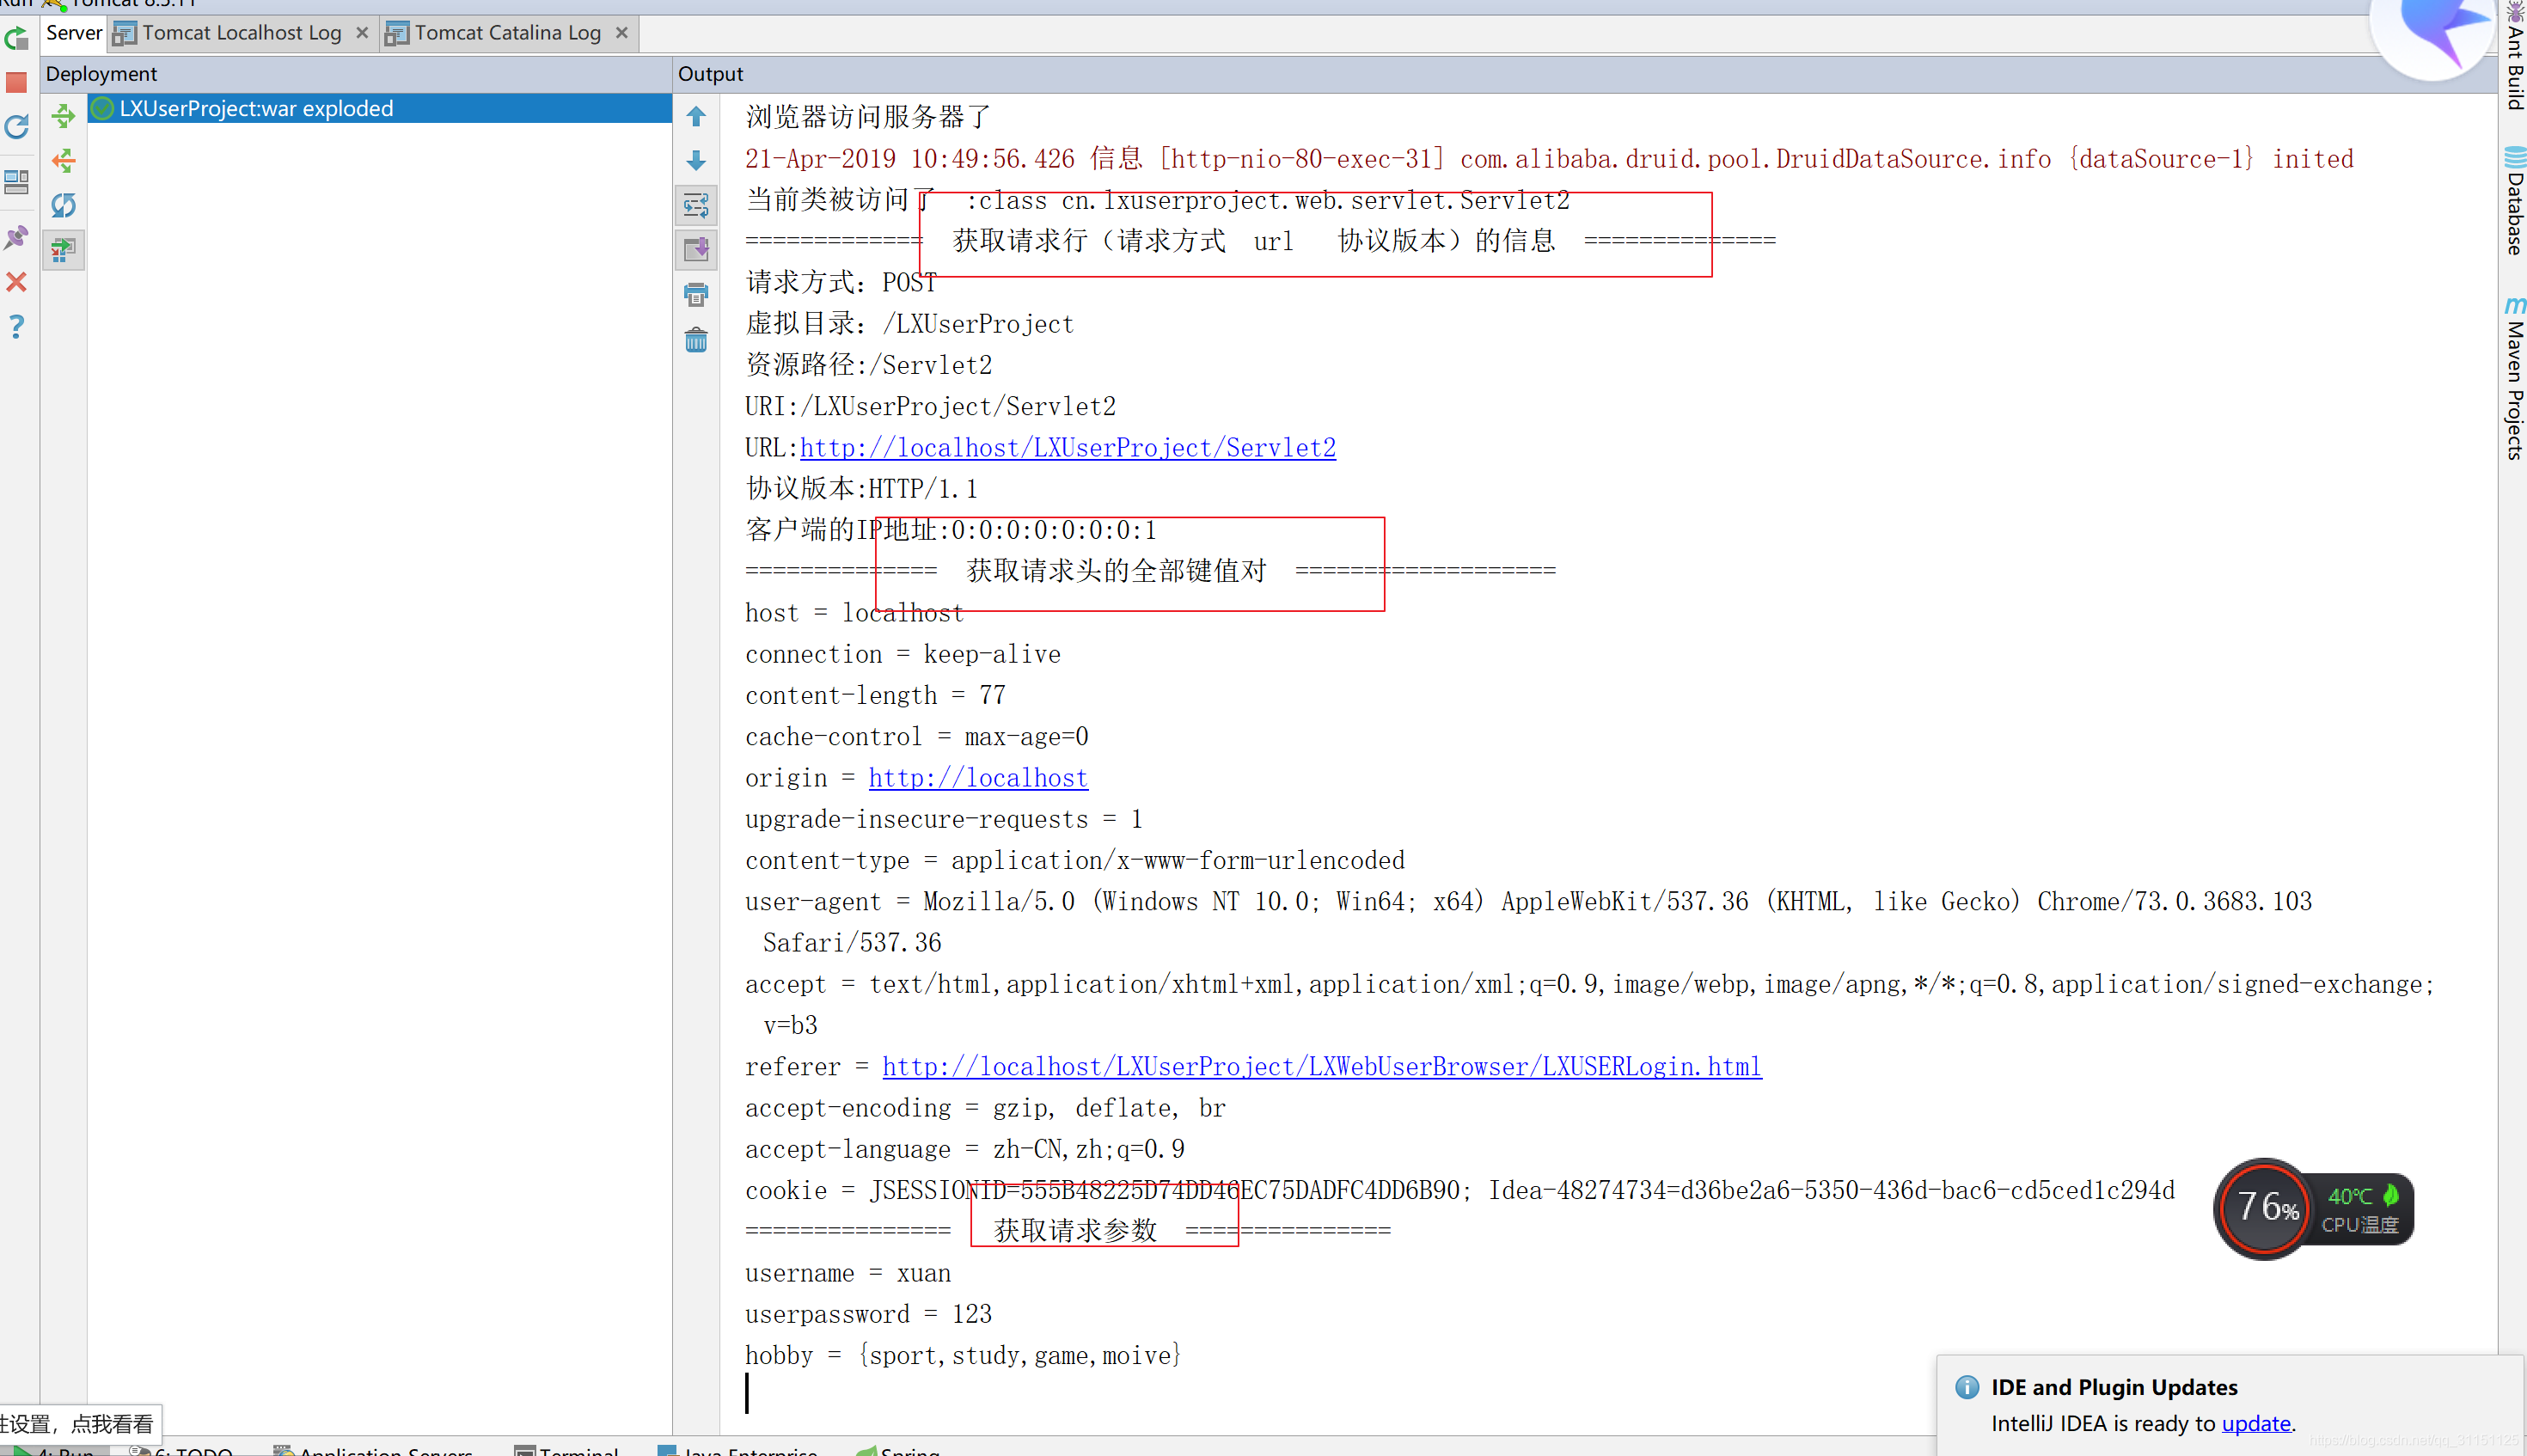Click the 'accept-encoding = gzip, deflate, br' line
This screenshot has width=2527, height=1456.
pyautogui.click(x=985, y=1108)
